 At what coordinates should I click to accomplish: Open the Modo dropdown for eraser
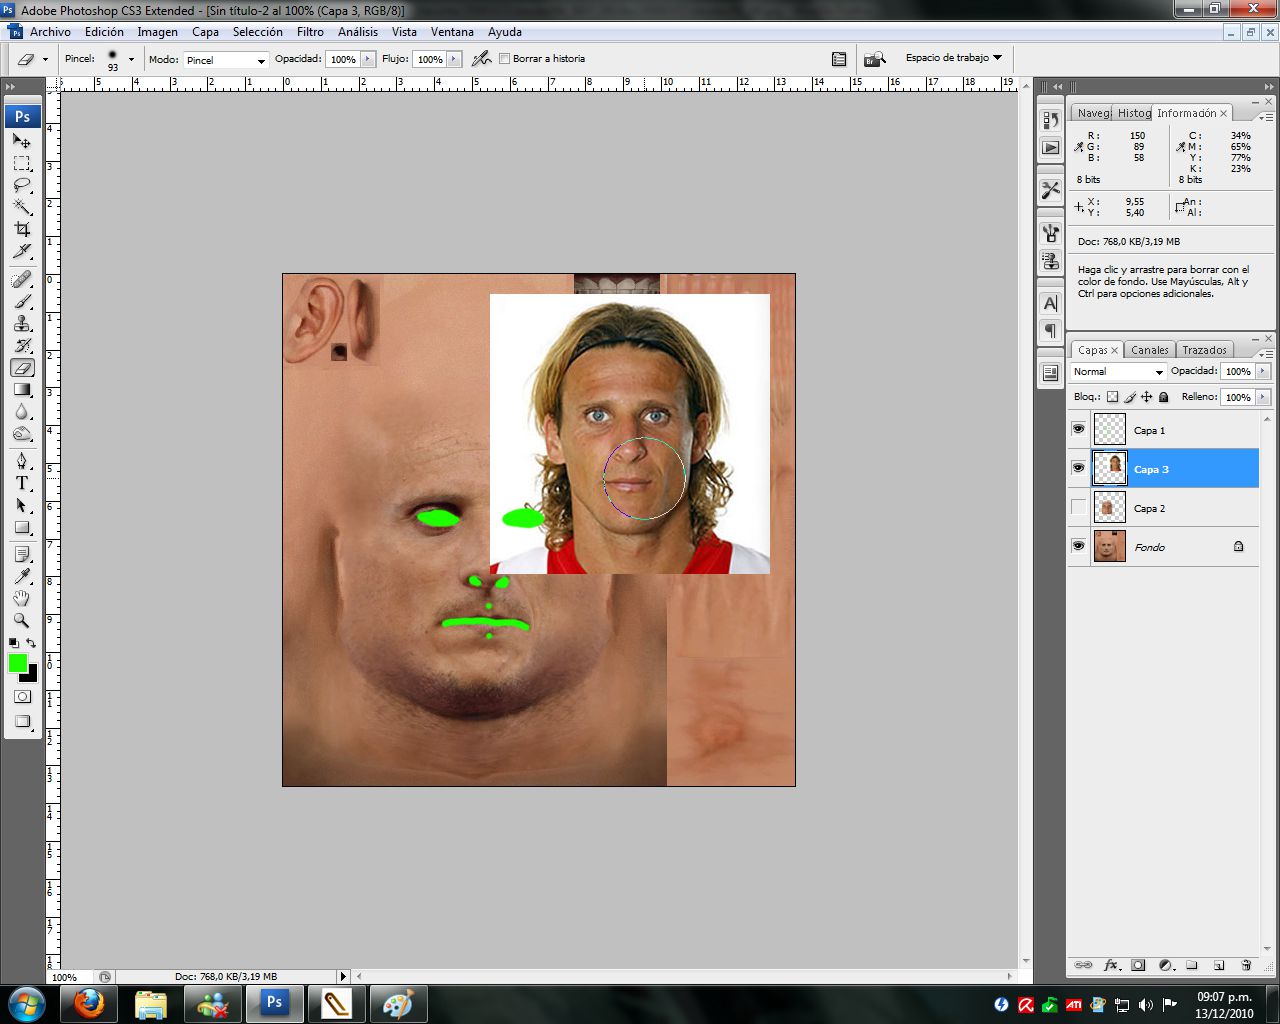click(226, 60)
